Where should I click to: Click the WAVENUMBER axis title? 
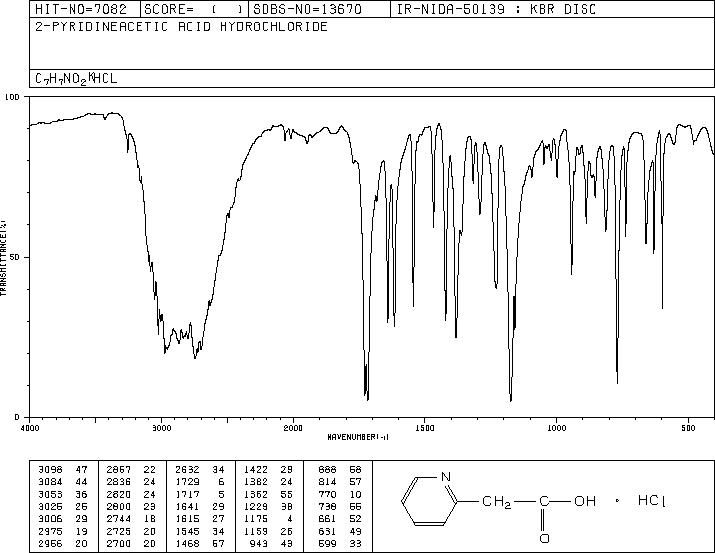click(358, 437)
